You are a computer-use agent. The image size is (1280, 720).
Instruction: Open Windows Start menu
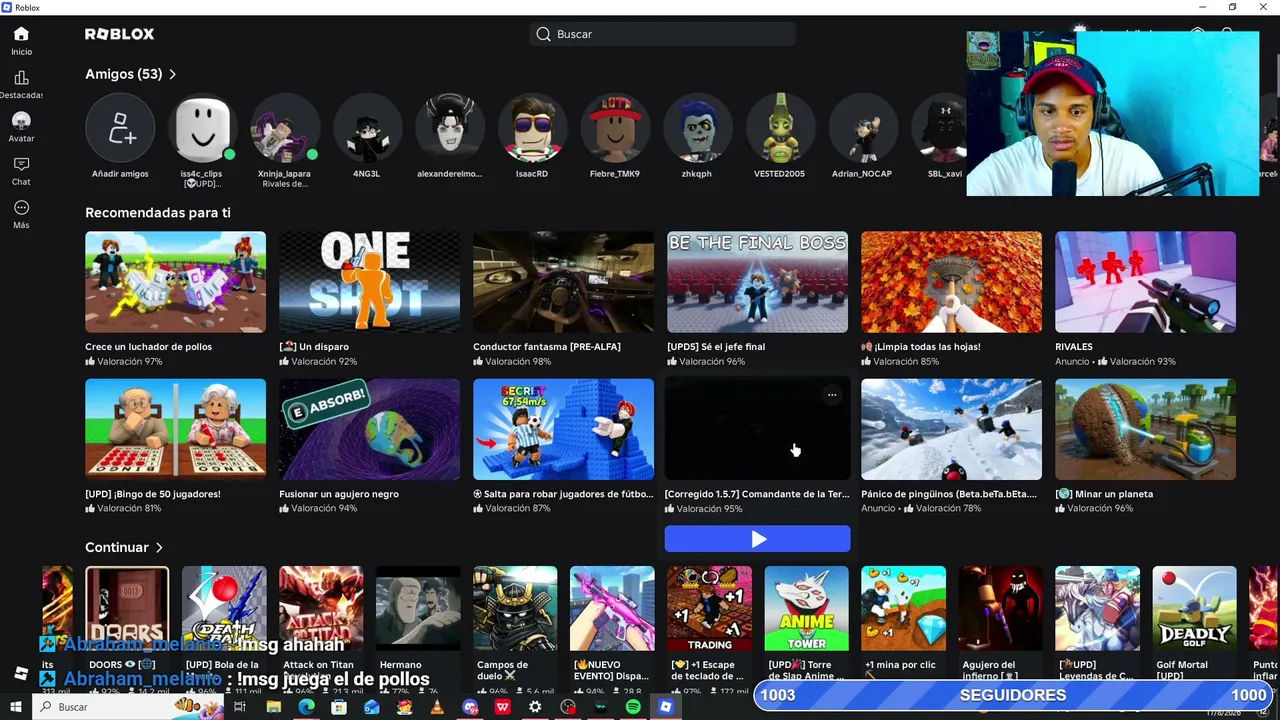click(17, 707)
